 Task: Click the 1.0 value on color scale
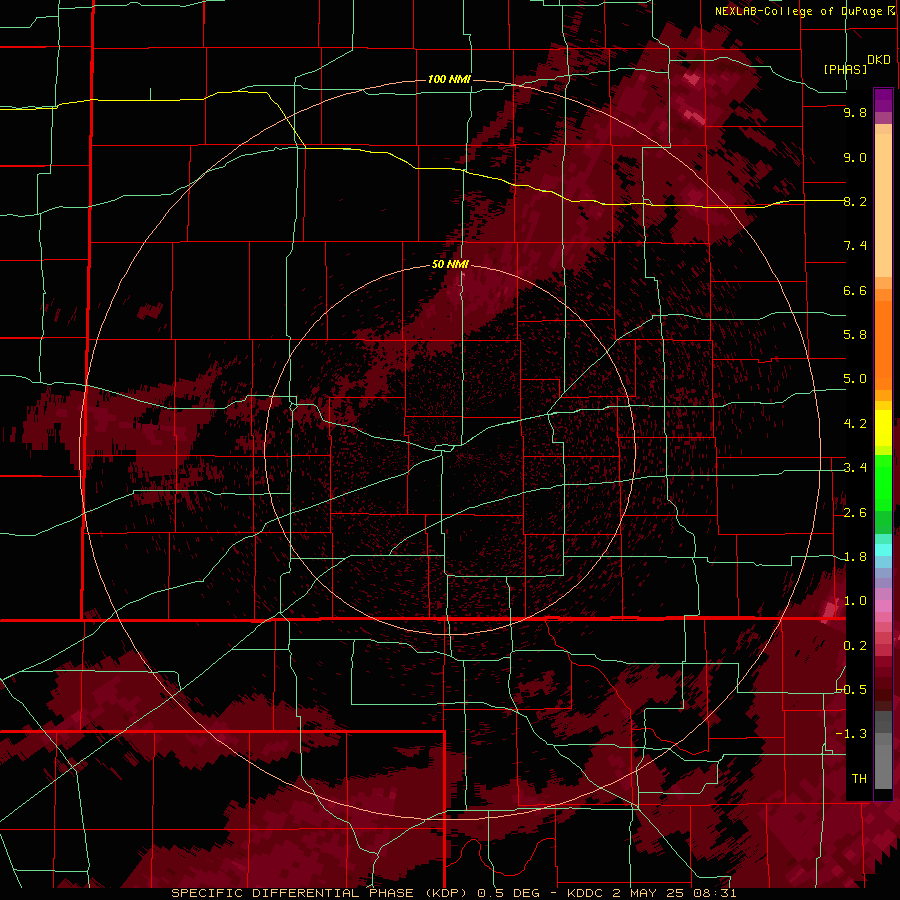(x=855, y=601)
